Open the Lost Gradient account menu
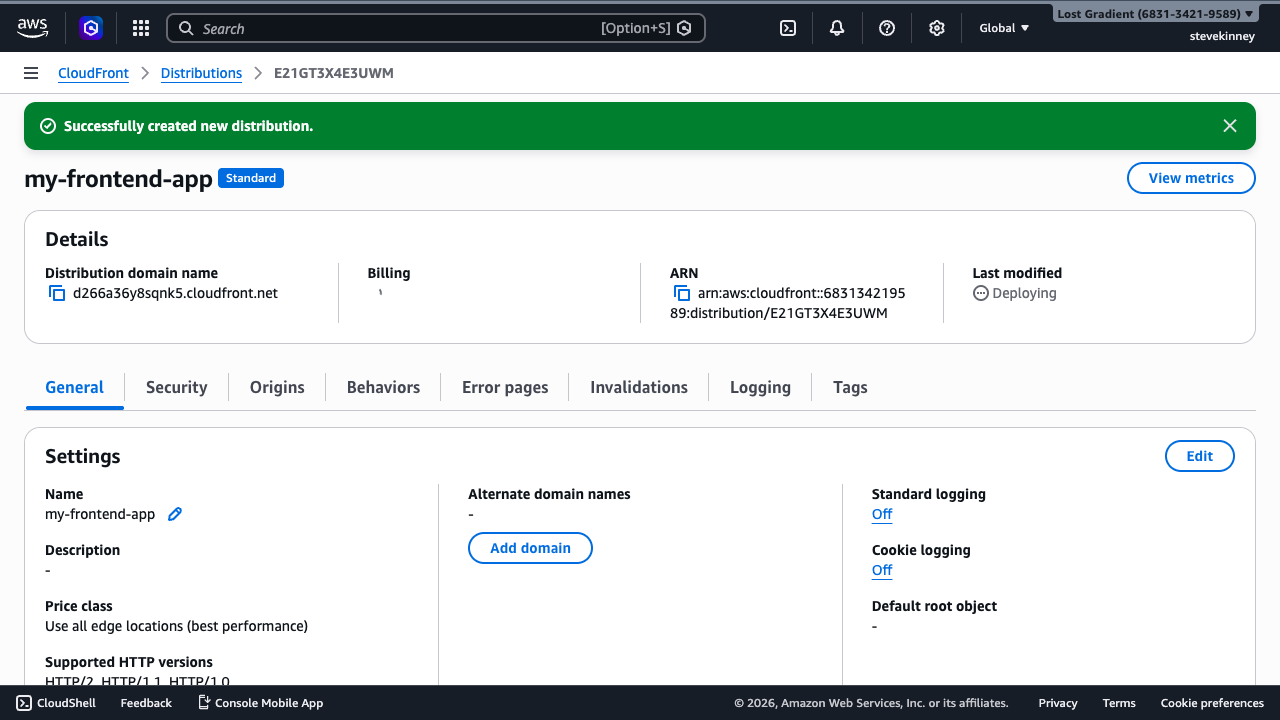 (1155, 14)
